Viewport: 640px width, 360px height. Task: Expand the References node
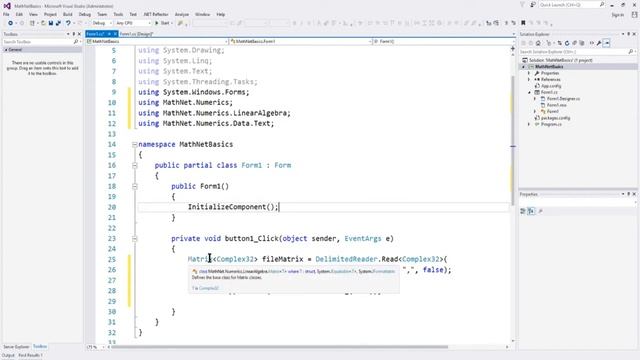tap(529, 80)
